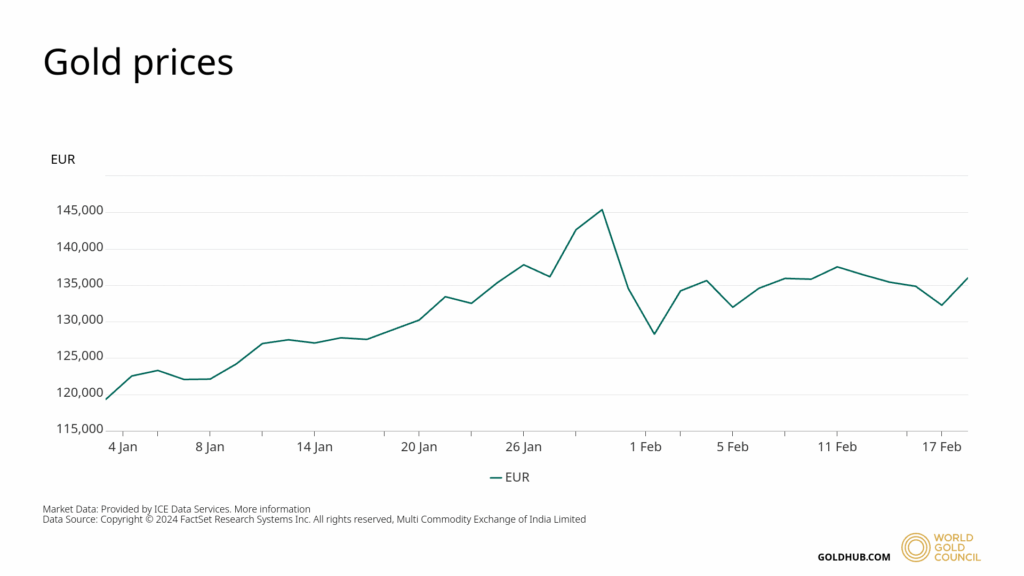1024x576 pixels.
Task: Select the 26 Jan x-axis label
Action: pos(524,447)
